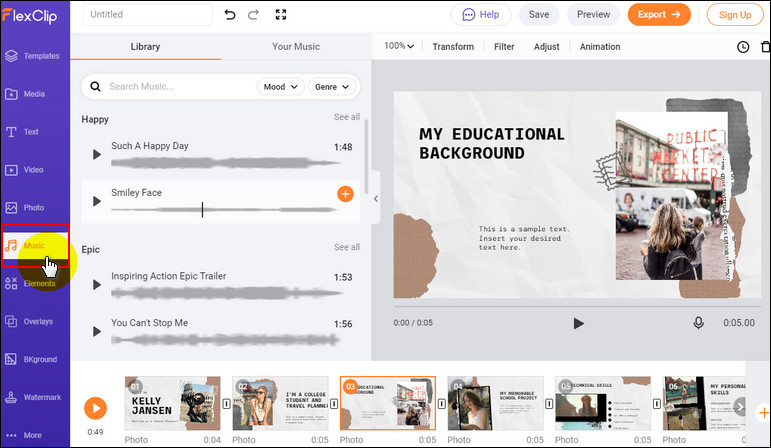Click the Preview button
Image resolution: width=771 pixels, height=448 pixels.
pos(593,15)
